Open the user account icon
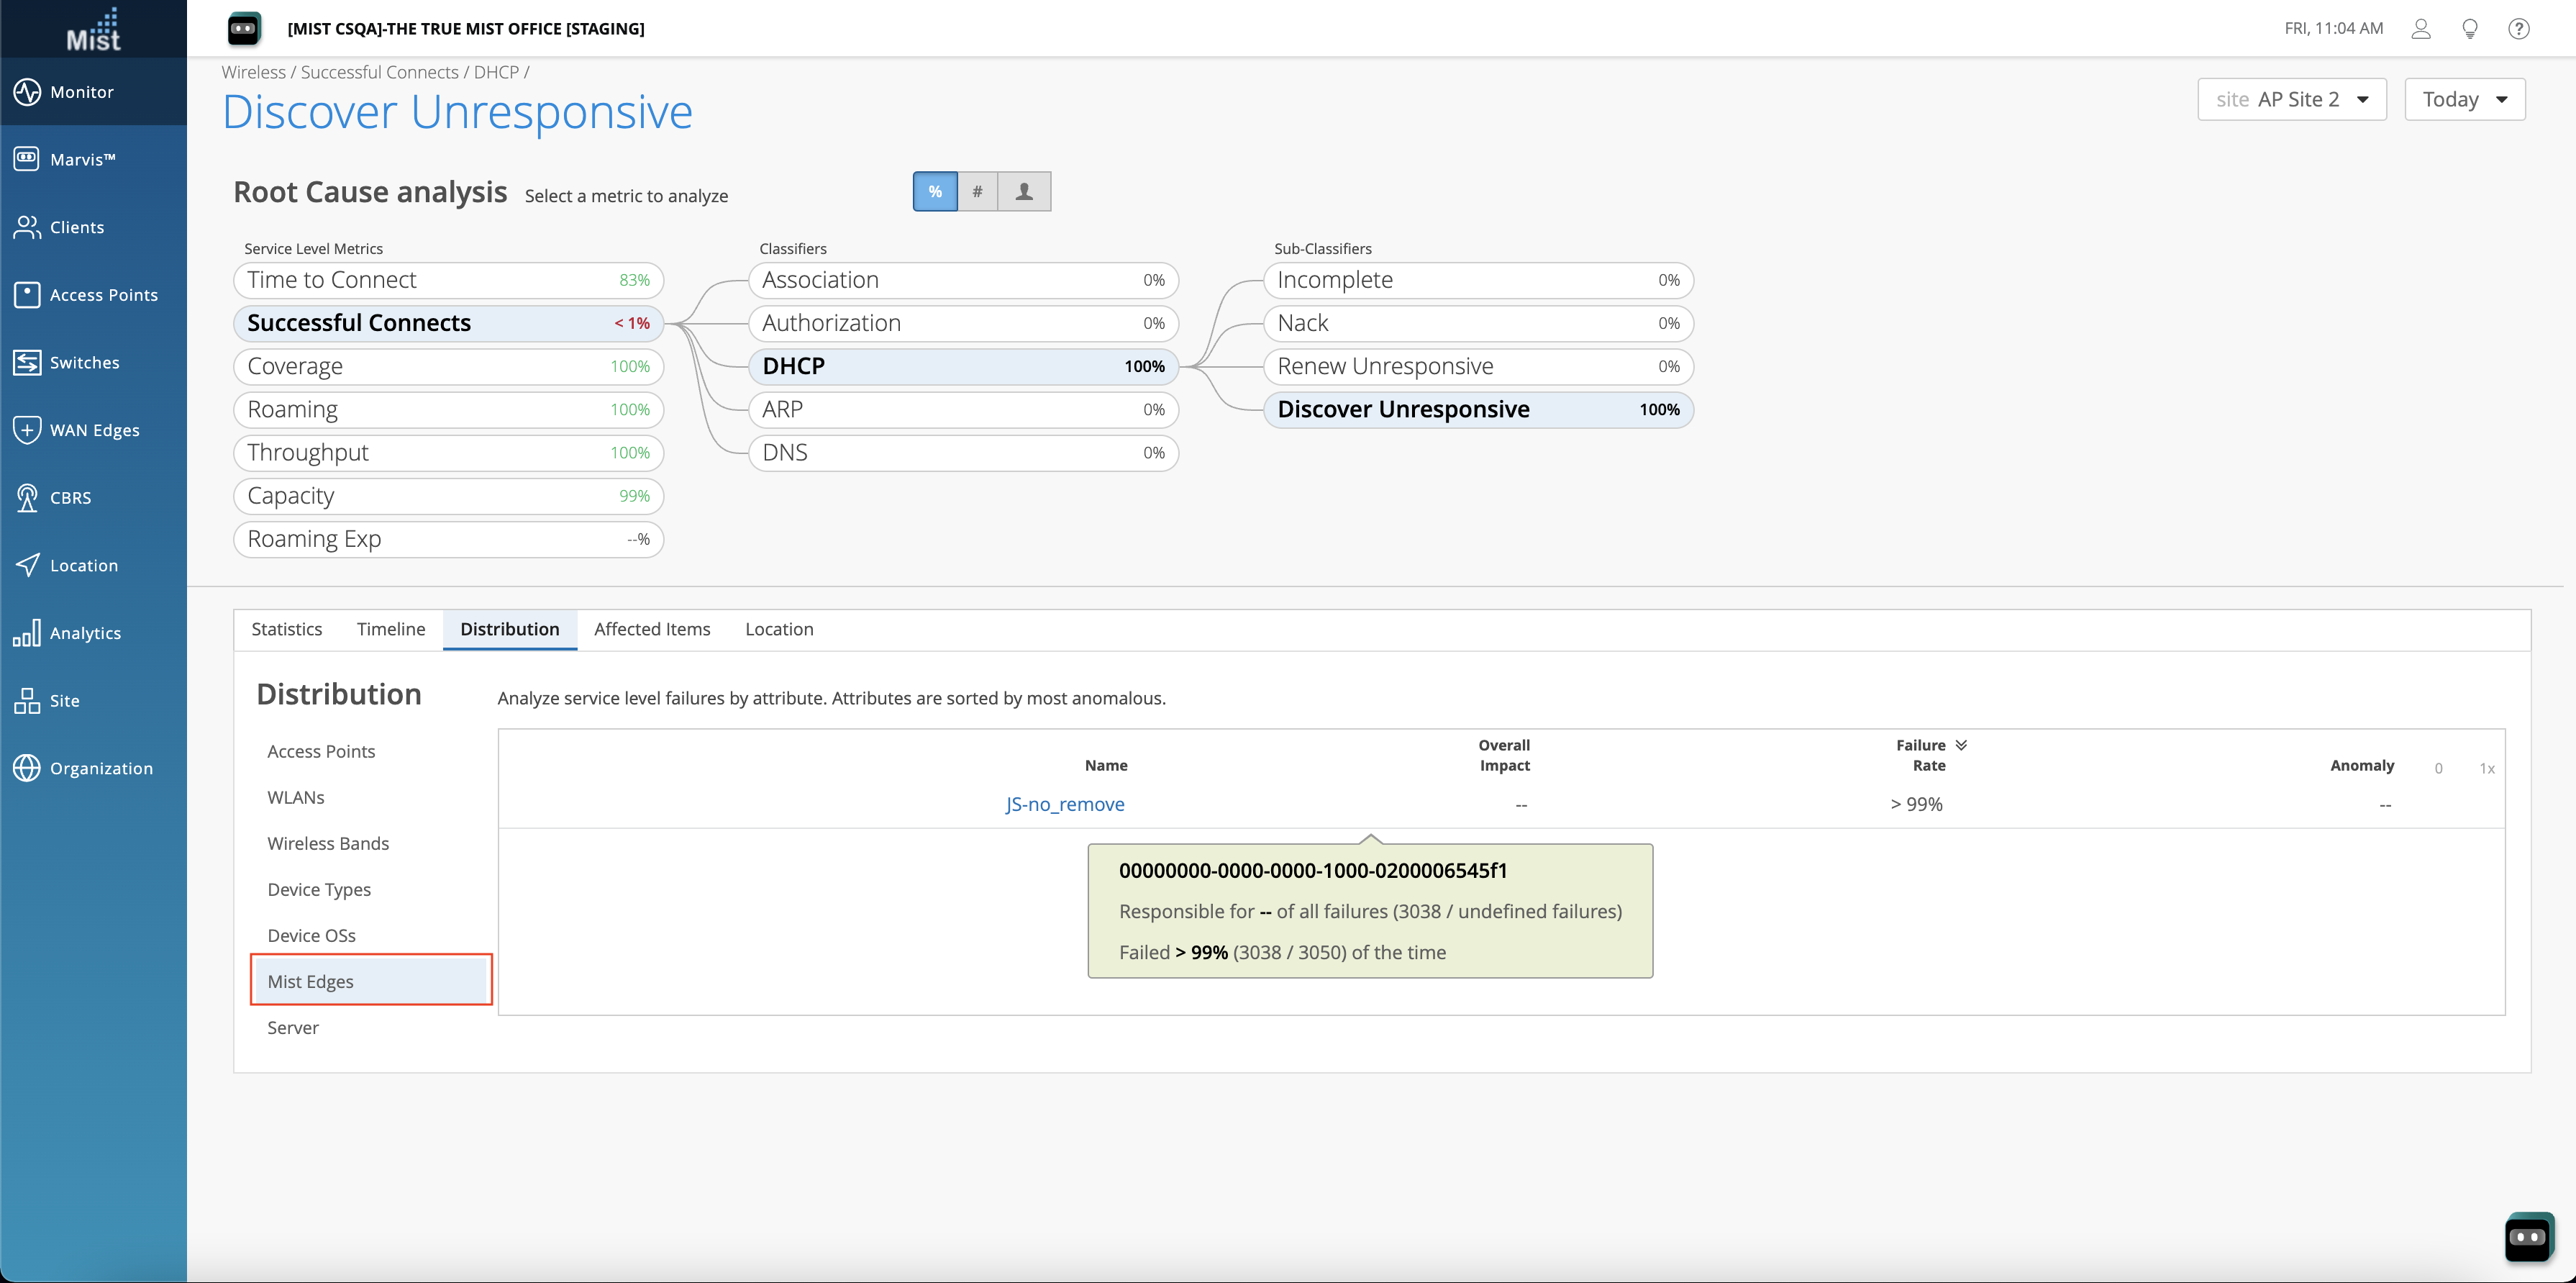 click(x=2420, y=29)
